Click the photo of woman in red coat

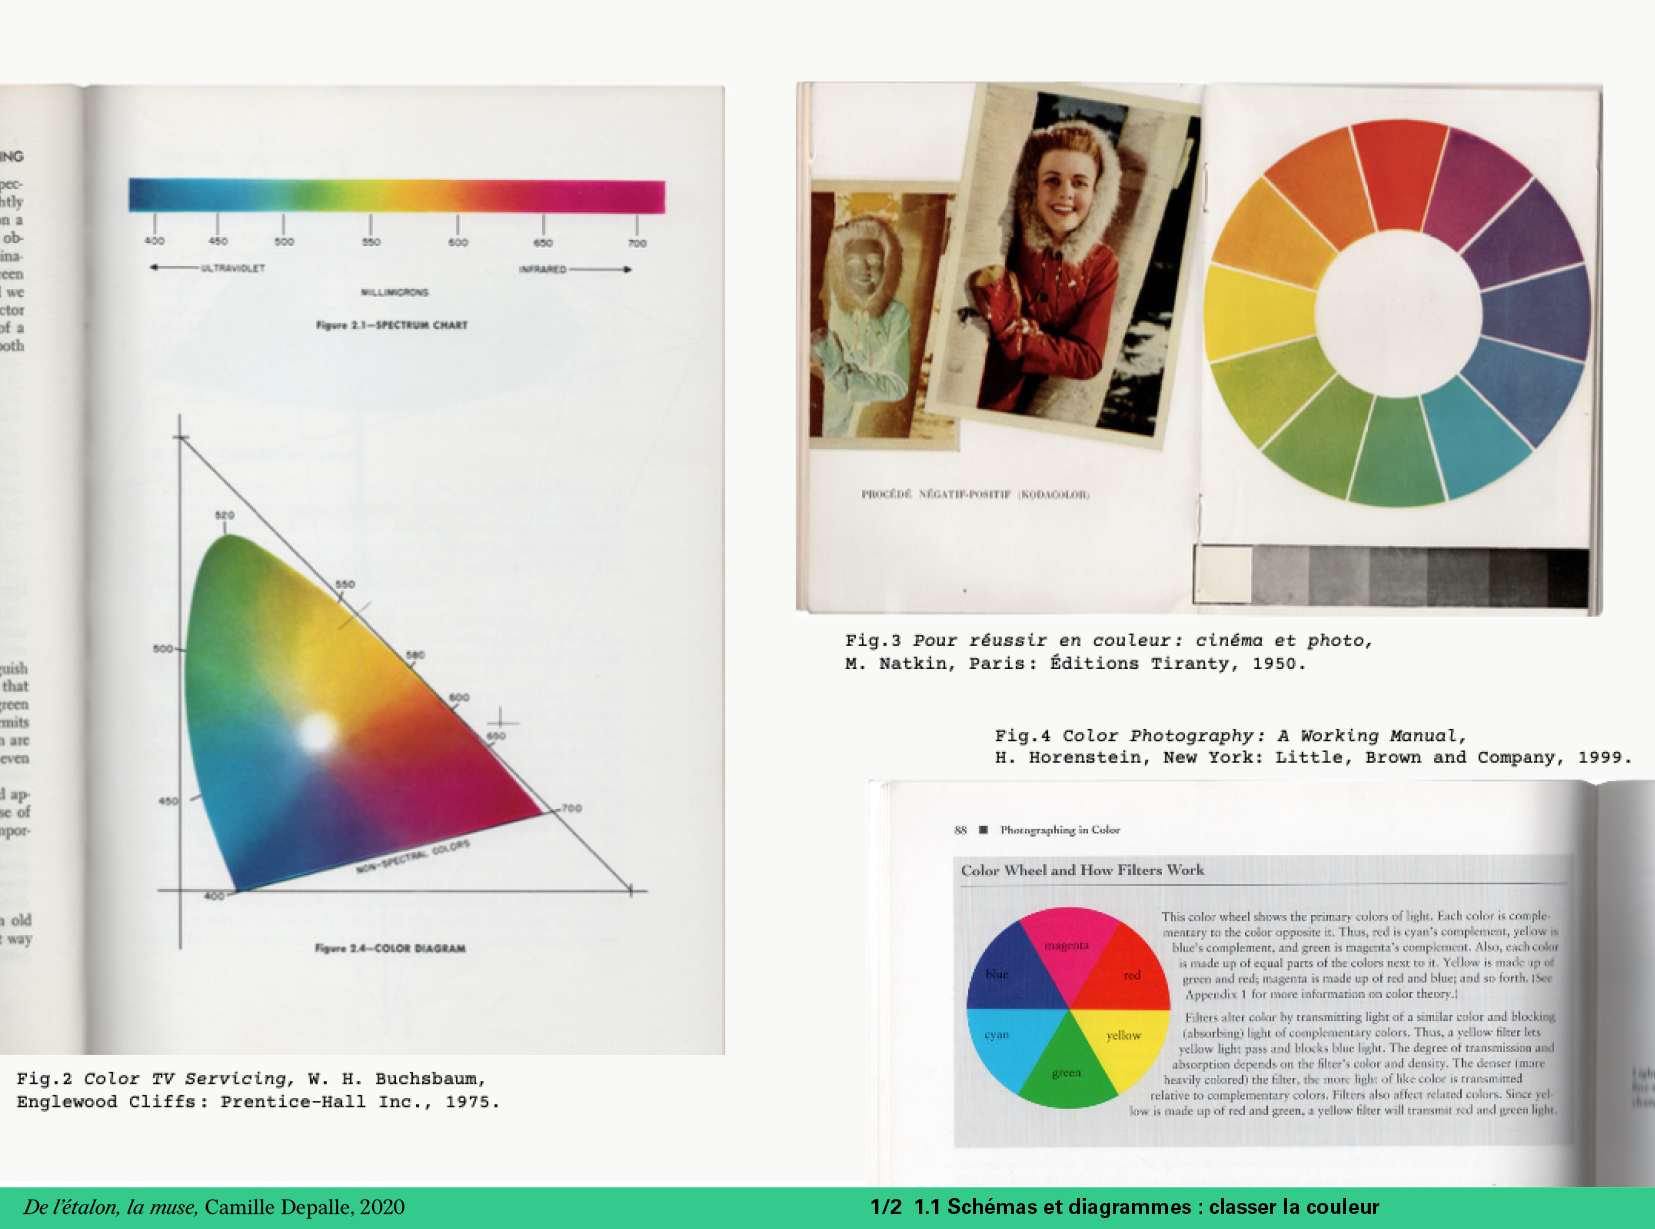click(1062, 265)
